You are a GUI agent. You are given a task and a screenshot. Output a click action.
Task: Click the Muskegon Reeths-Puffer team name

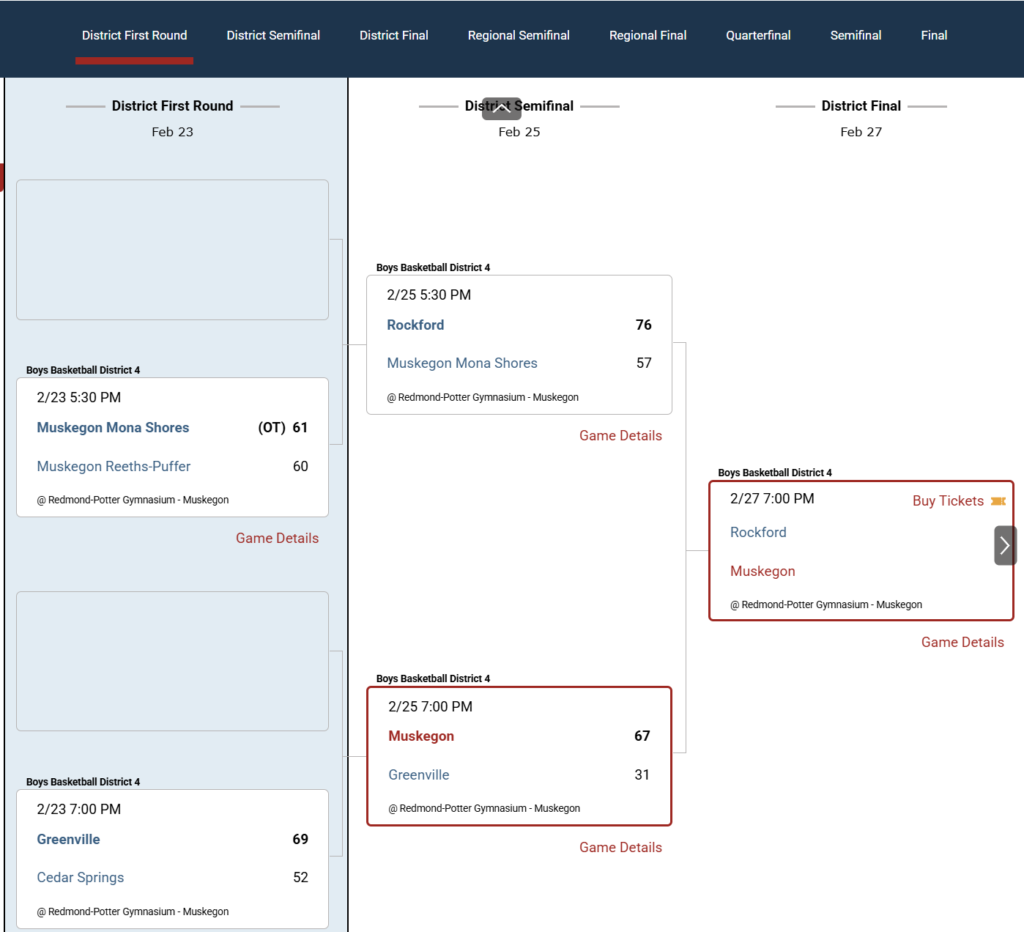113,466
